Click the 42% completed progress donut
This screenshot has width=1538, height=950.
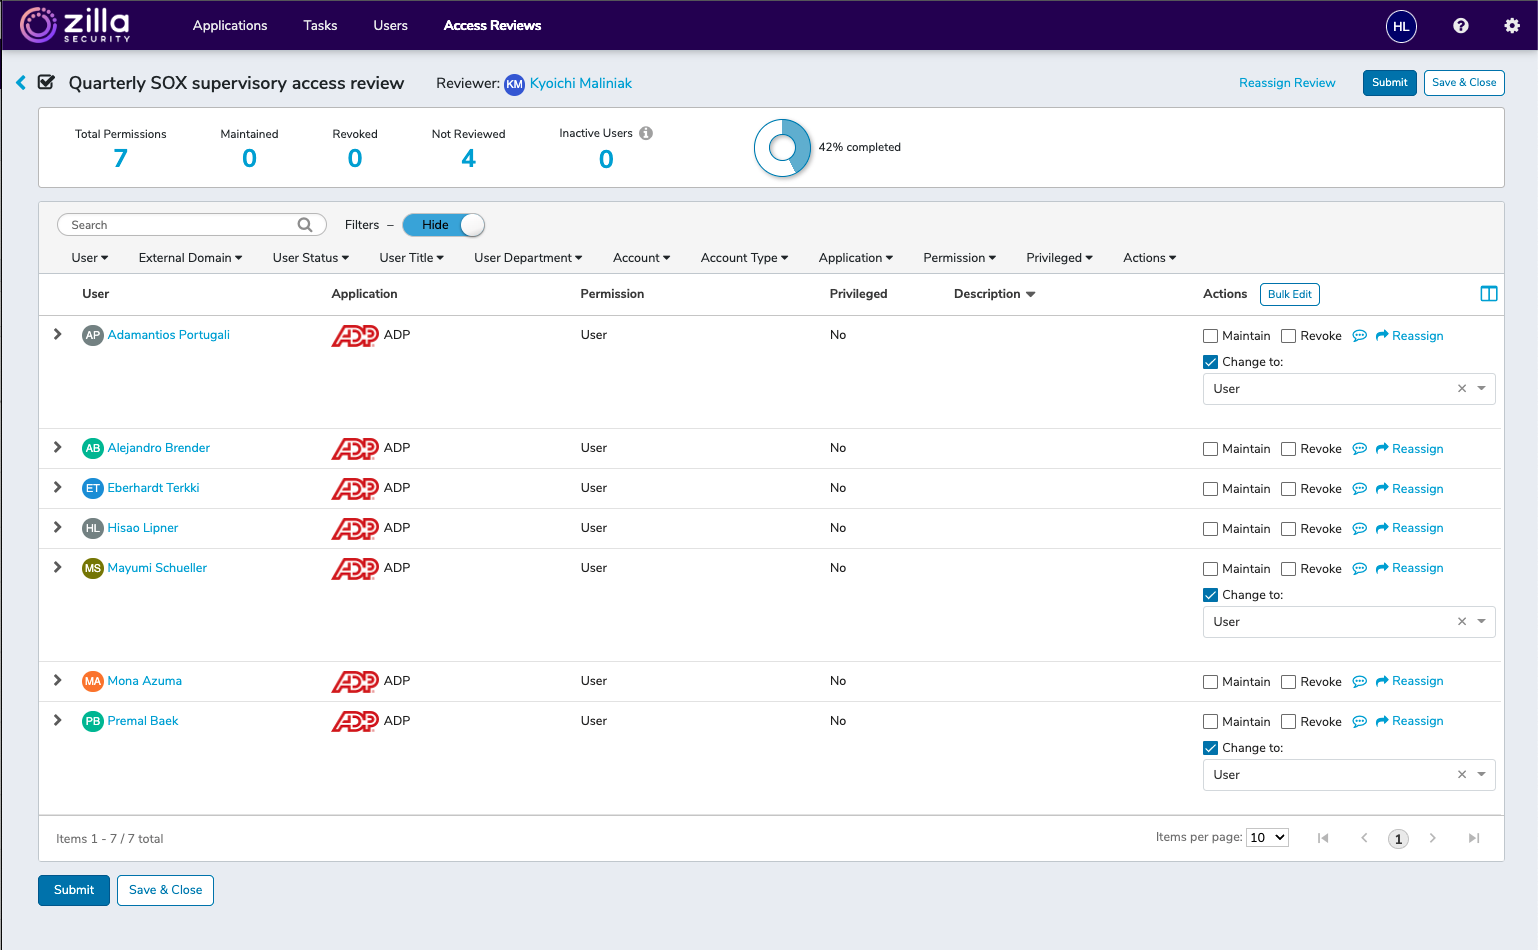(783, 147)
